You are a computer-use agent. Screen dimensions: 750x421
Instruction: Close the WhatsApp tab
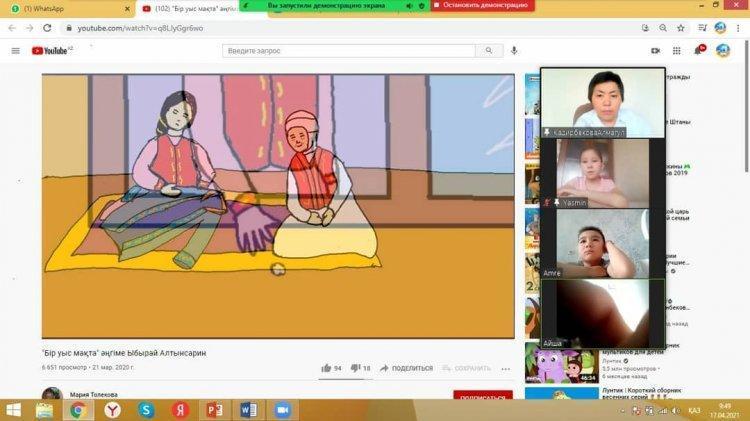(127, 9)
